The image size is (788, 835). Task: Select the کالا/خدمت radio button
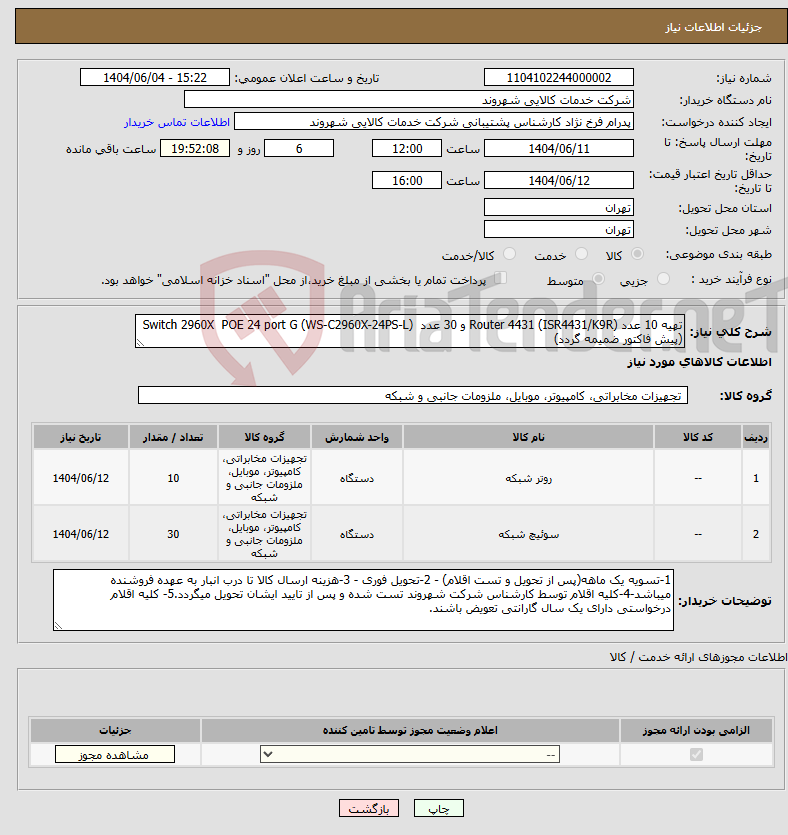click(x=510, y=254)
